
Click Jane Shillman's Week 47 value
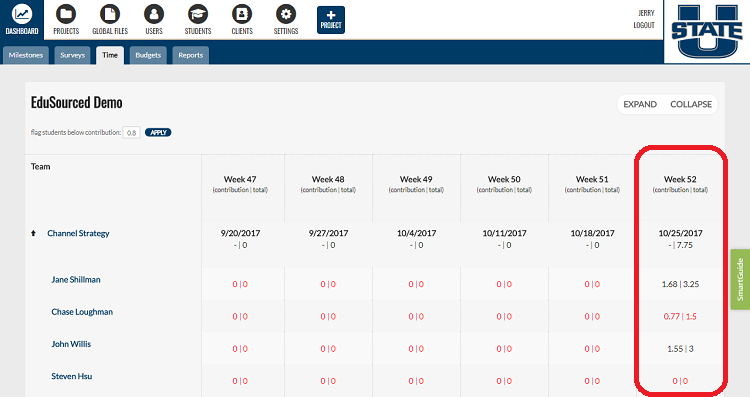(240, 284)
